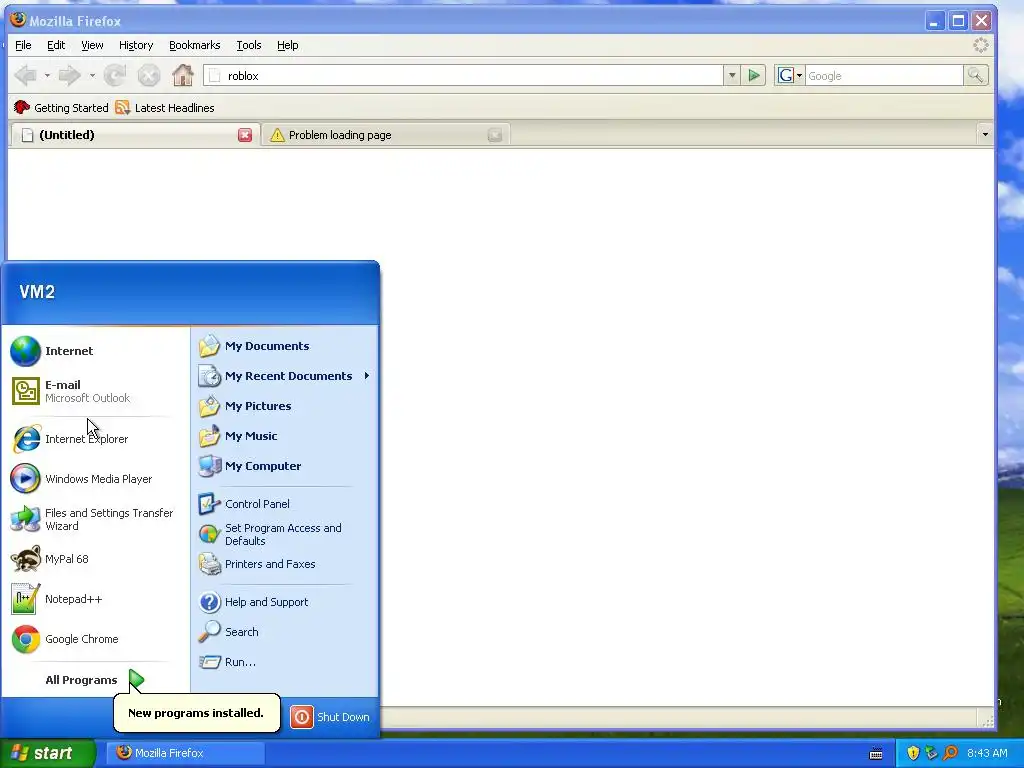This screenshot has height=768, width=1024.
Task: Click the URL address field
Action: (x=464, y=76)
